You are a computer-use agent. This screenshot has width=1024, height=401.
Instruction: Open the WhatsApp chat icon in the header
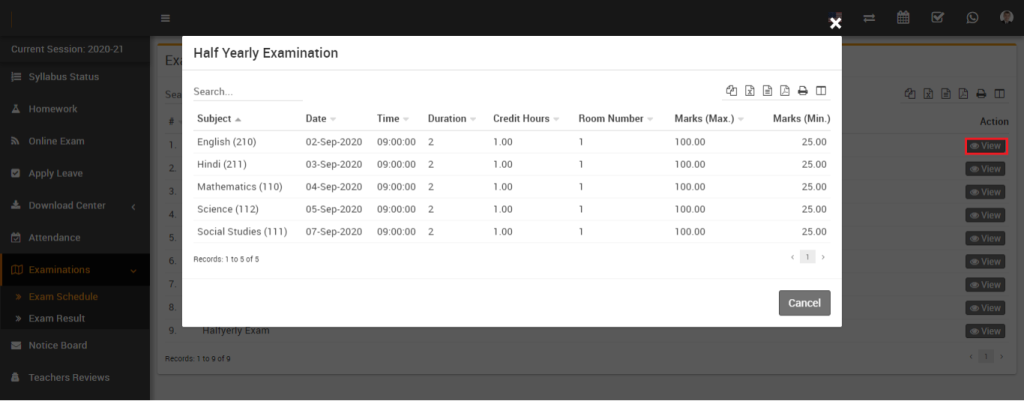[972, 17]
